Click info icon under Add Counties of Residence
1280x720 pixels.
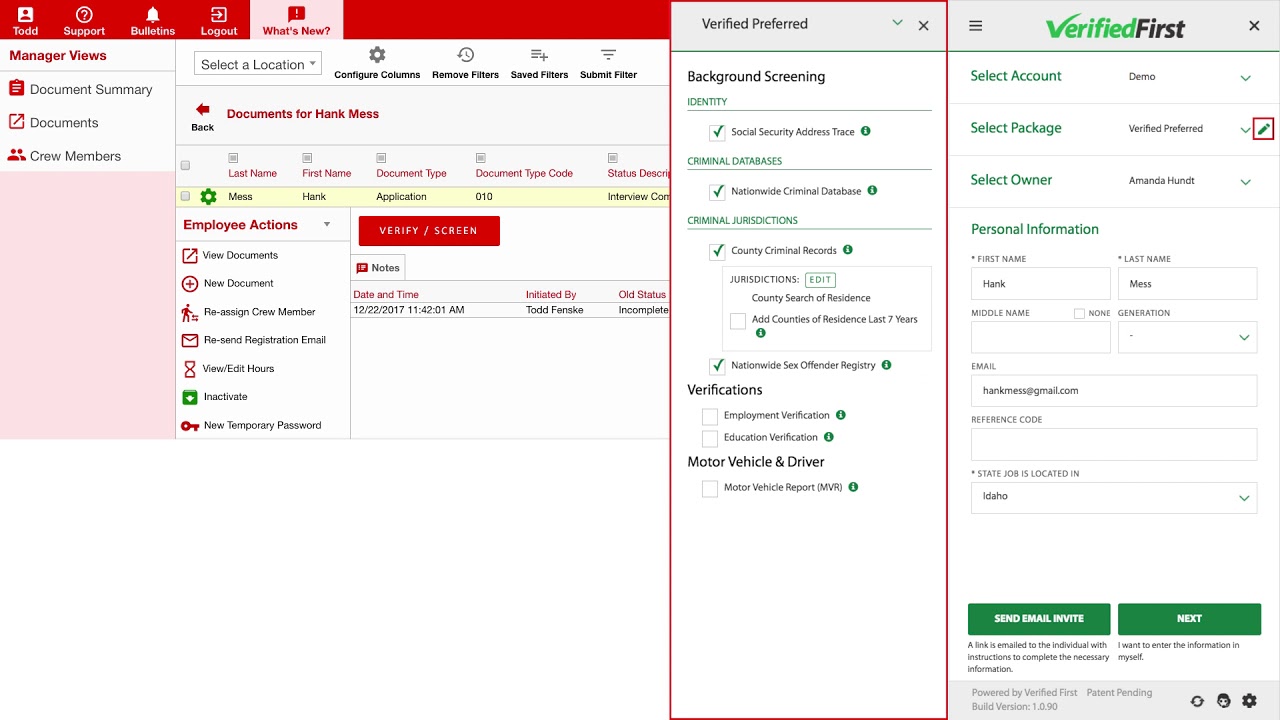click(761, 332)
